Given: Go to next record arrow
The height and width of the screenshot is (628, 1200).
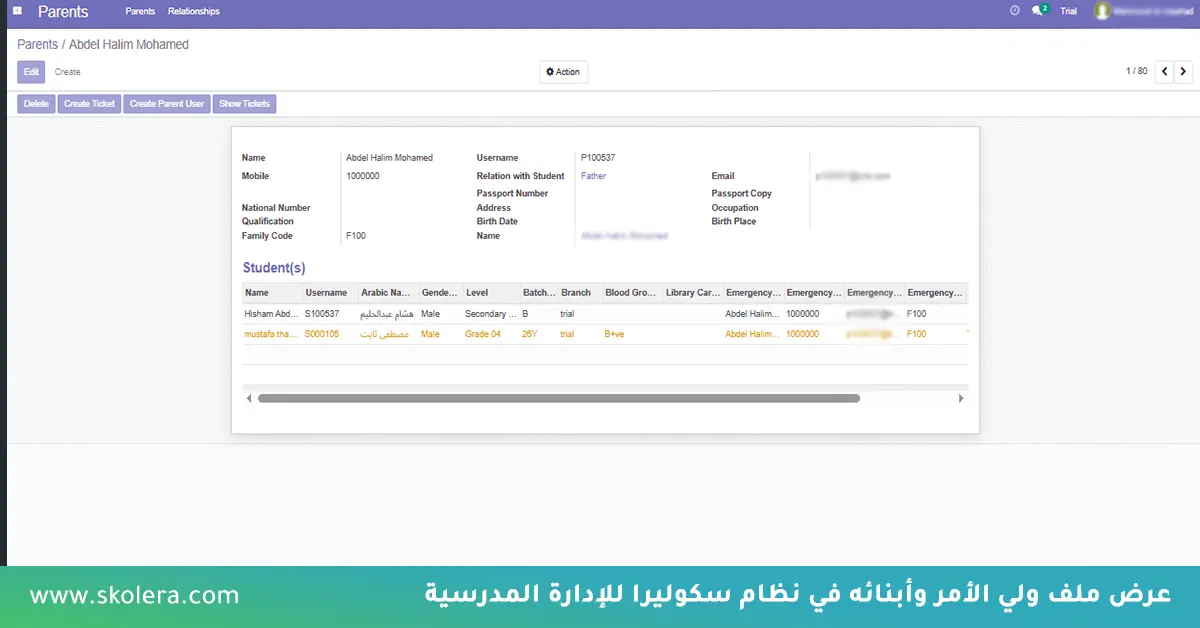Looking at the screenshot, I should pyautogui.click(x=1183, y=72).
